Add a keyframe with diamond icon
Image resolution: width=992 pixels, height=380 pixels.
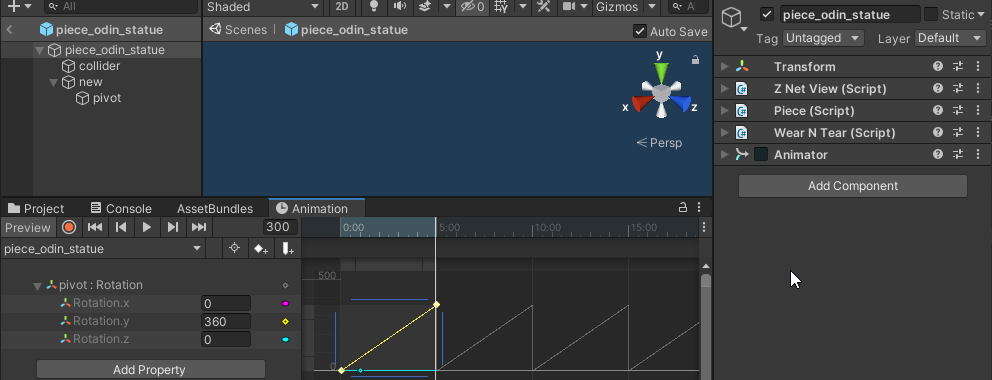[x=261, y=248]
